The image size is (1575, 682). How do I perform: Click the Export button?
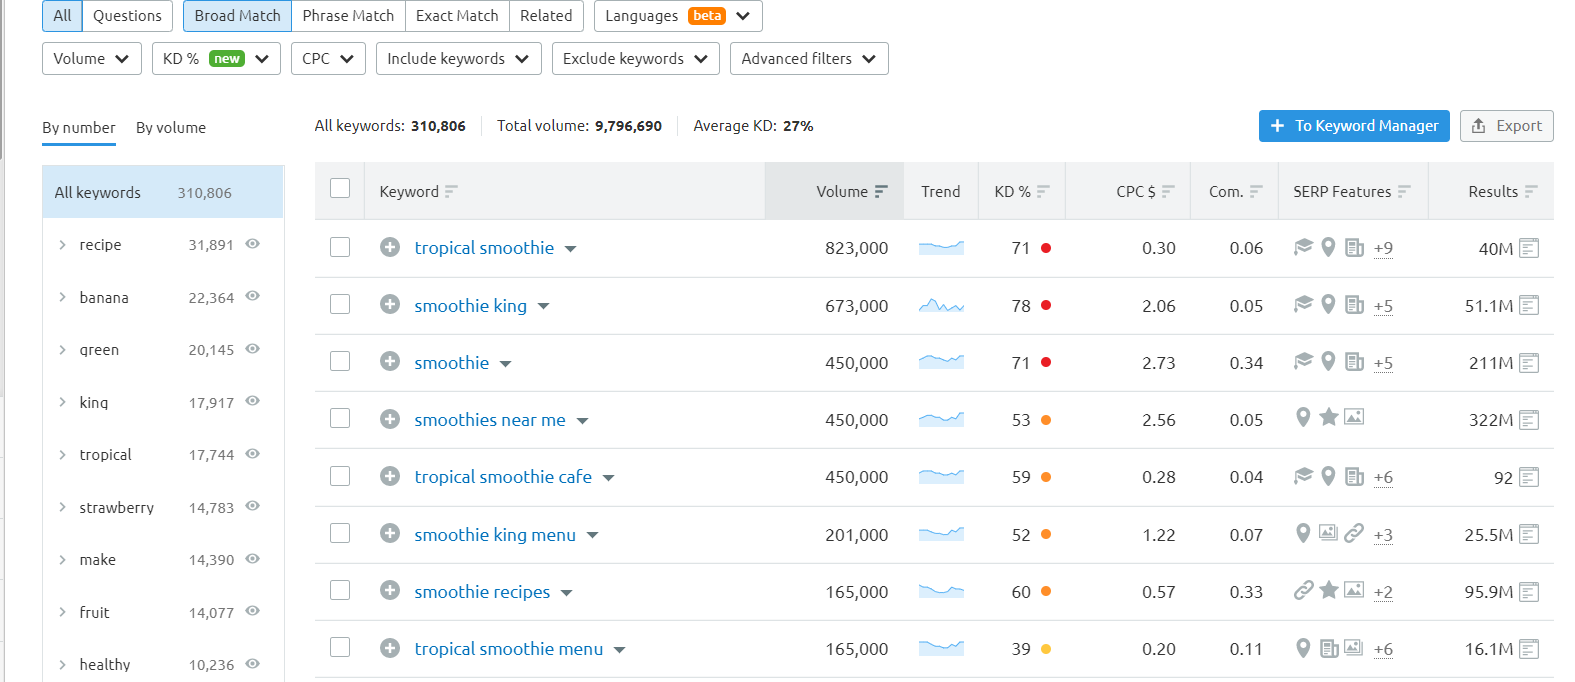pos(1506,126)
